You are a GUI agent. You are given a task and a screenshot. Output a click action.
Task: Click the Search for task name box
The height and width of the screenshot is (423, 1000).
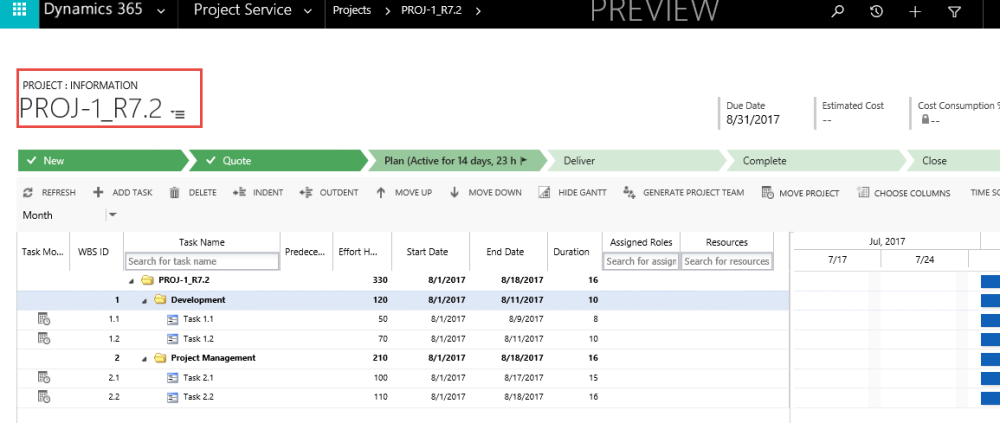[x=202, y=261]
